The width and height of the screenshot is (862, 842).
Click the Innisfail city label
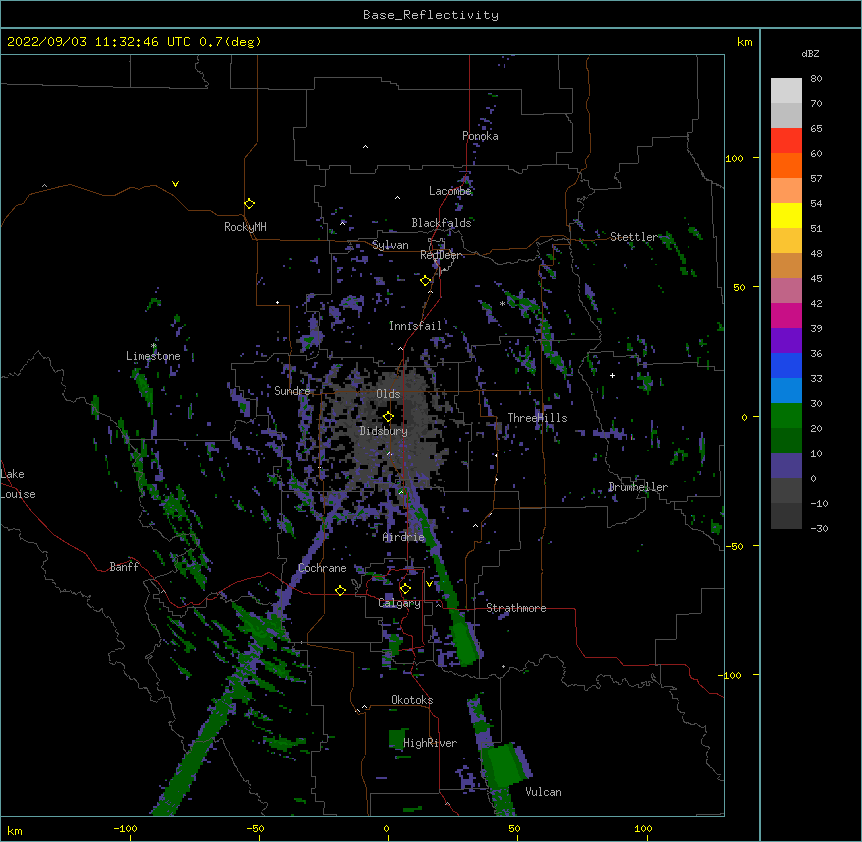[415, 326]
